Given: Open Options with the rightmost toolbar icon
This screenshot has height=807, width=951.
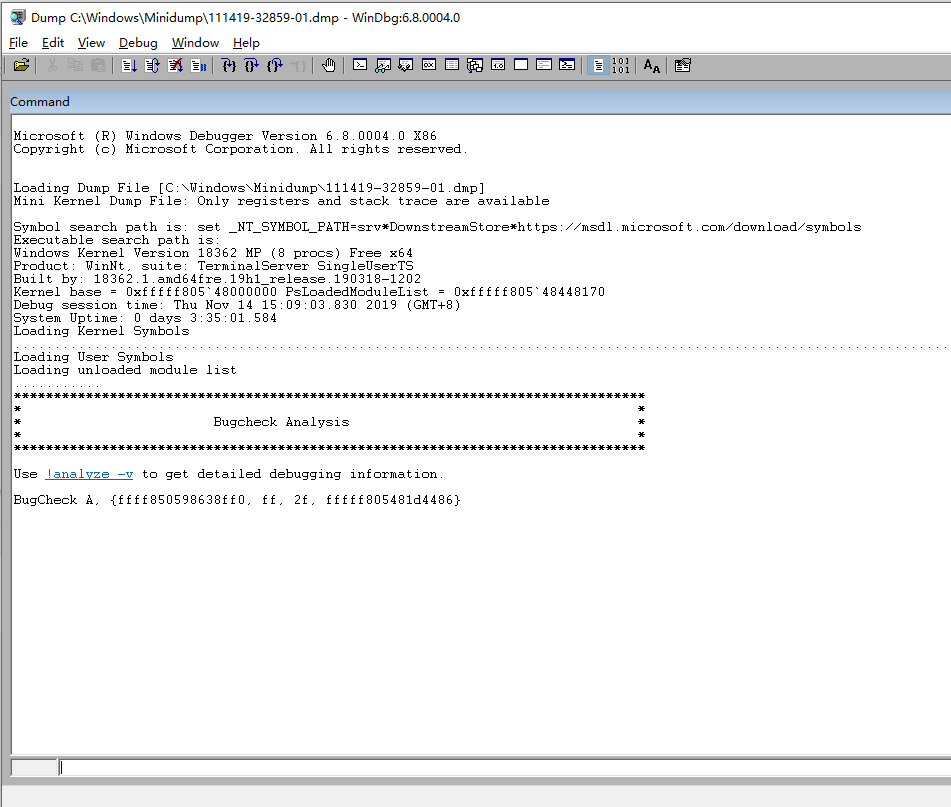Looking at the screenshot, I should [x=682, y=65].
